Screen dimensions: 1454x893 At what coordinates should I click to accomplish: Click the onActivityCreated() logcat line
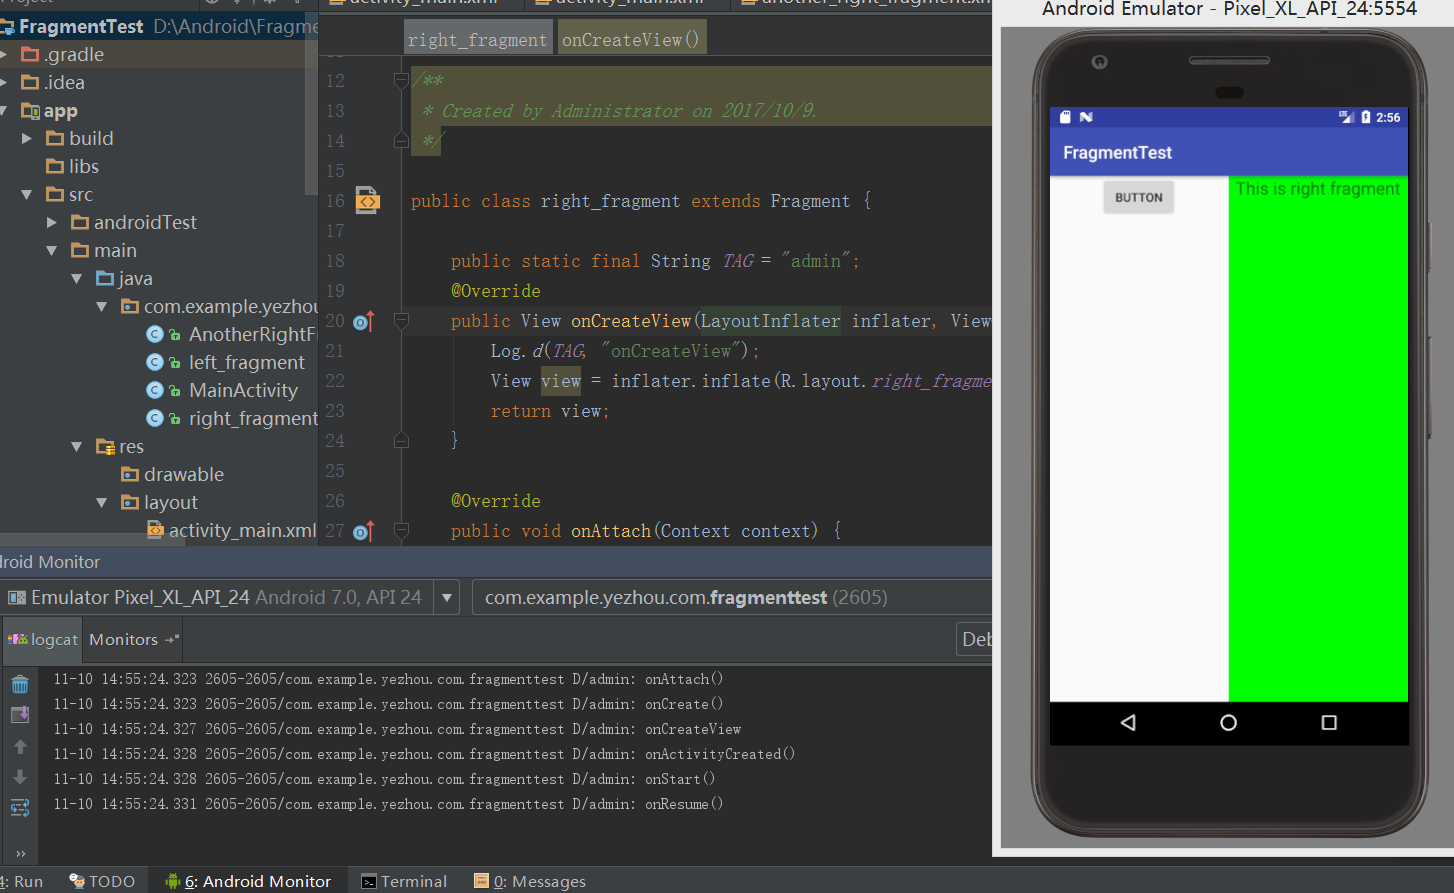point(424,754)
